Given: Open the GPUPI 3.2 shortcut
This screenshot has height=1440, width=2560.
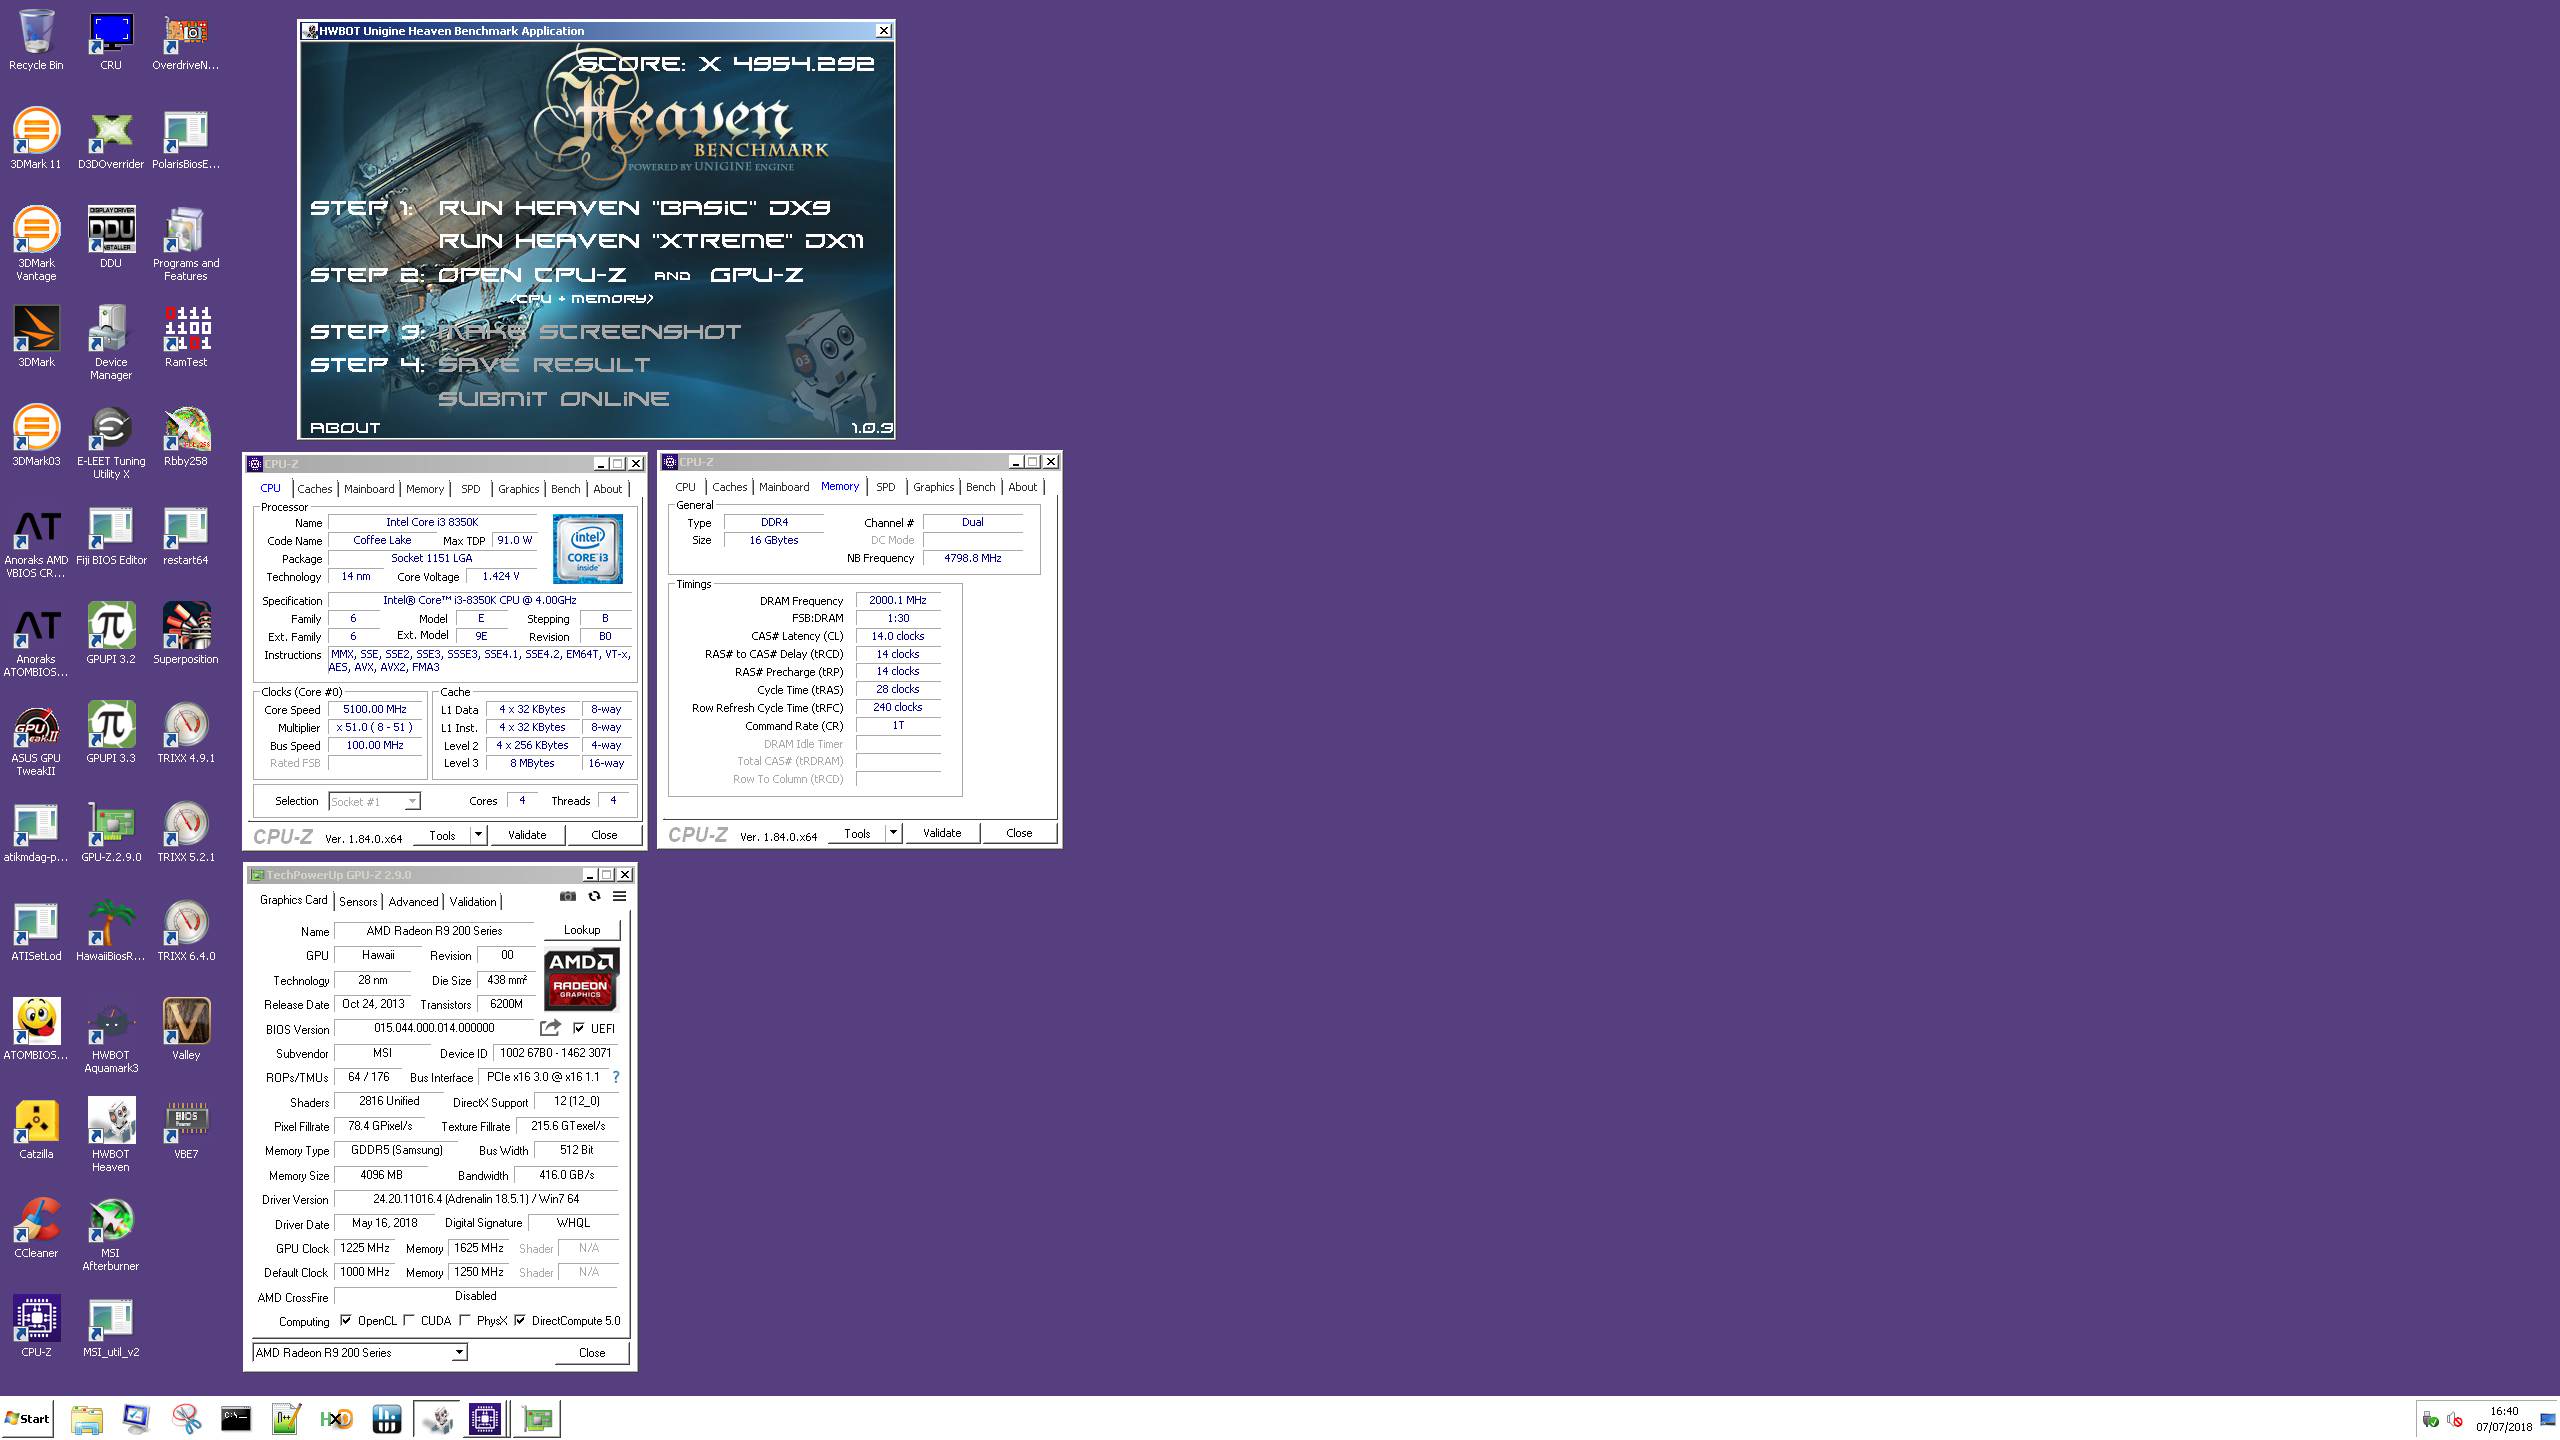Looking at the screenshot, I should [x=111, y=634].
